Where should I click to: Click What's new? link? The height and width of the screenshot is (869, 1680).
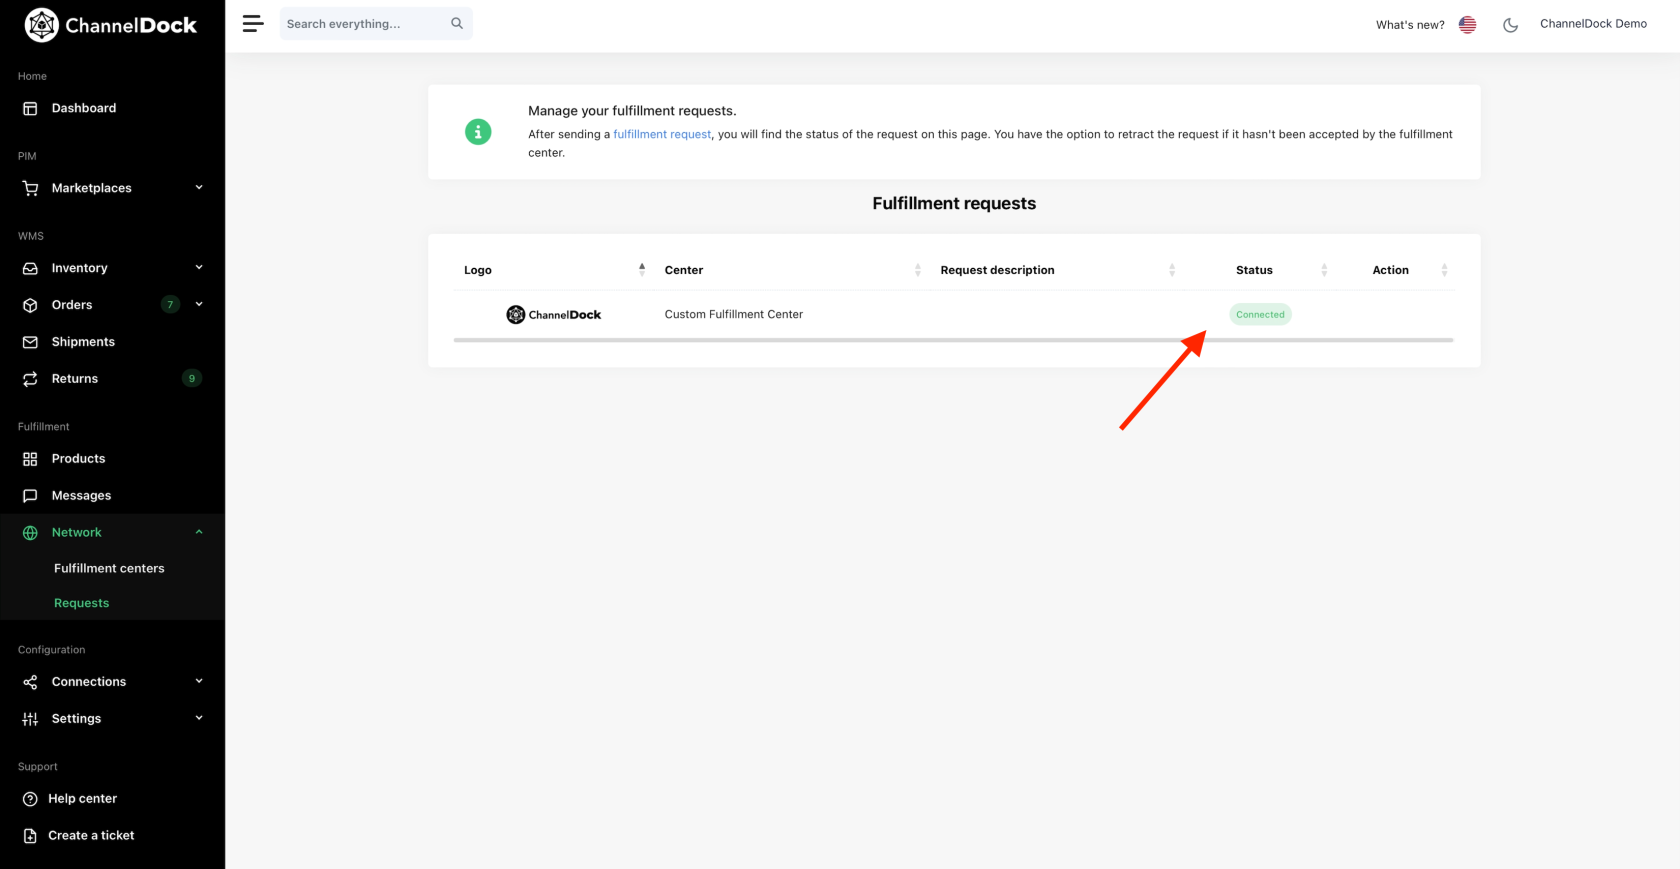coord(1410,25)
